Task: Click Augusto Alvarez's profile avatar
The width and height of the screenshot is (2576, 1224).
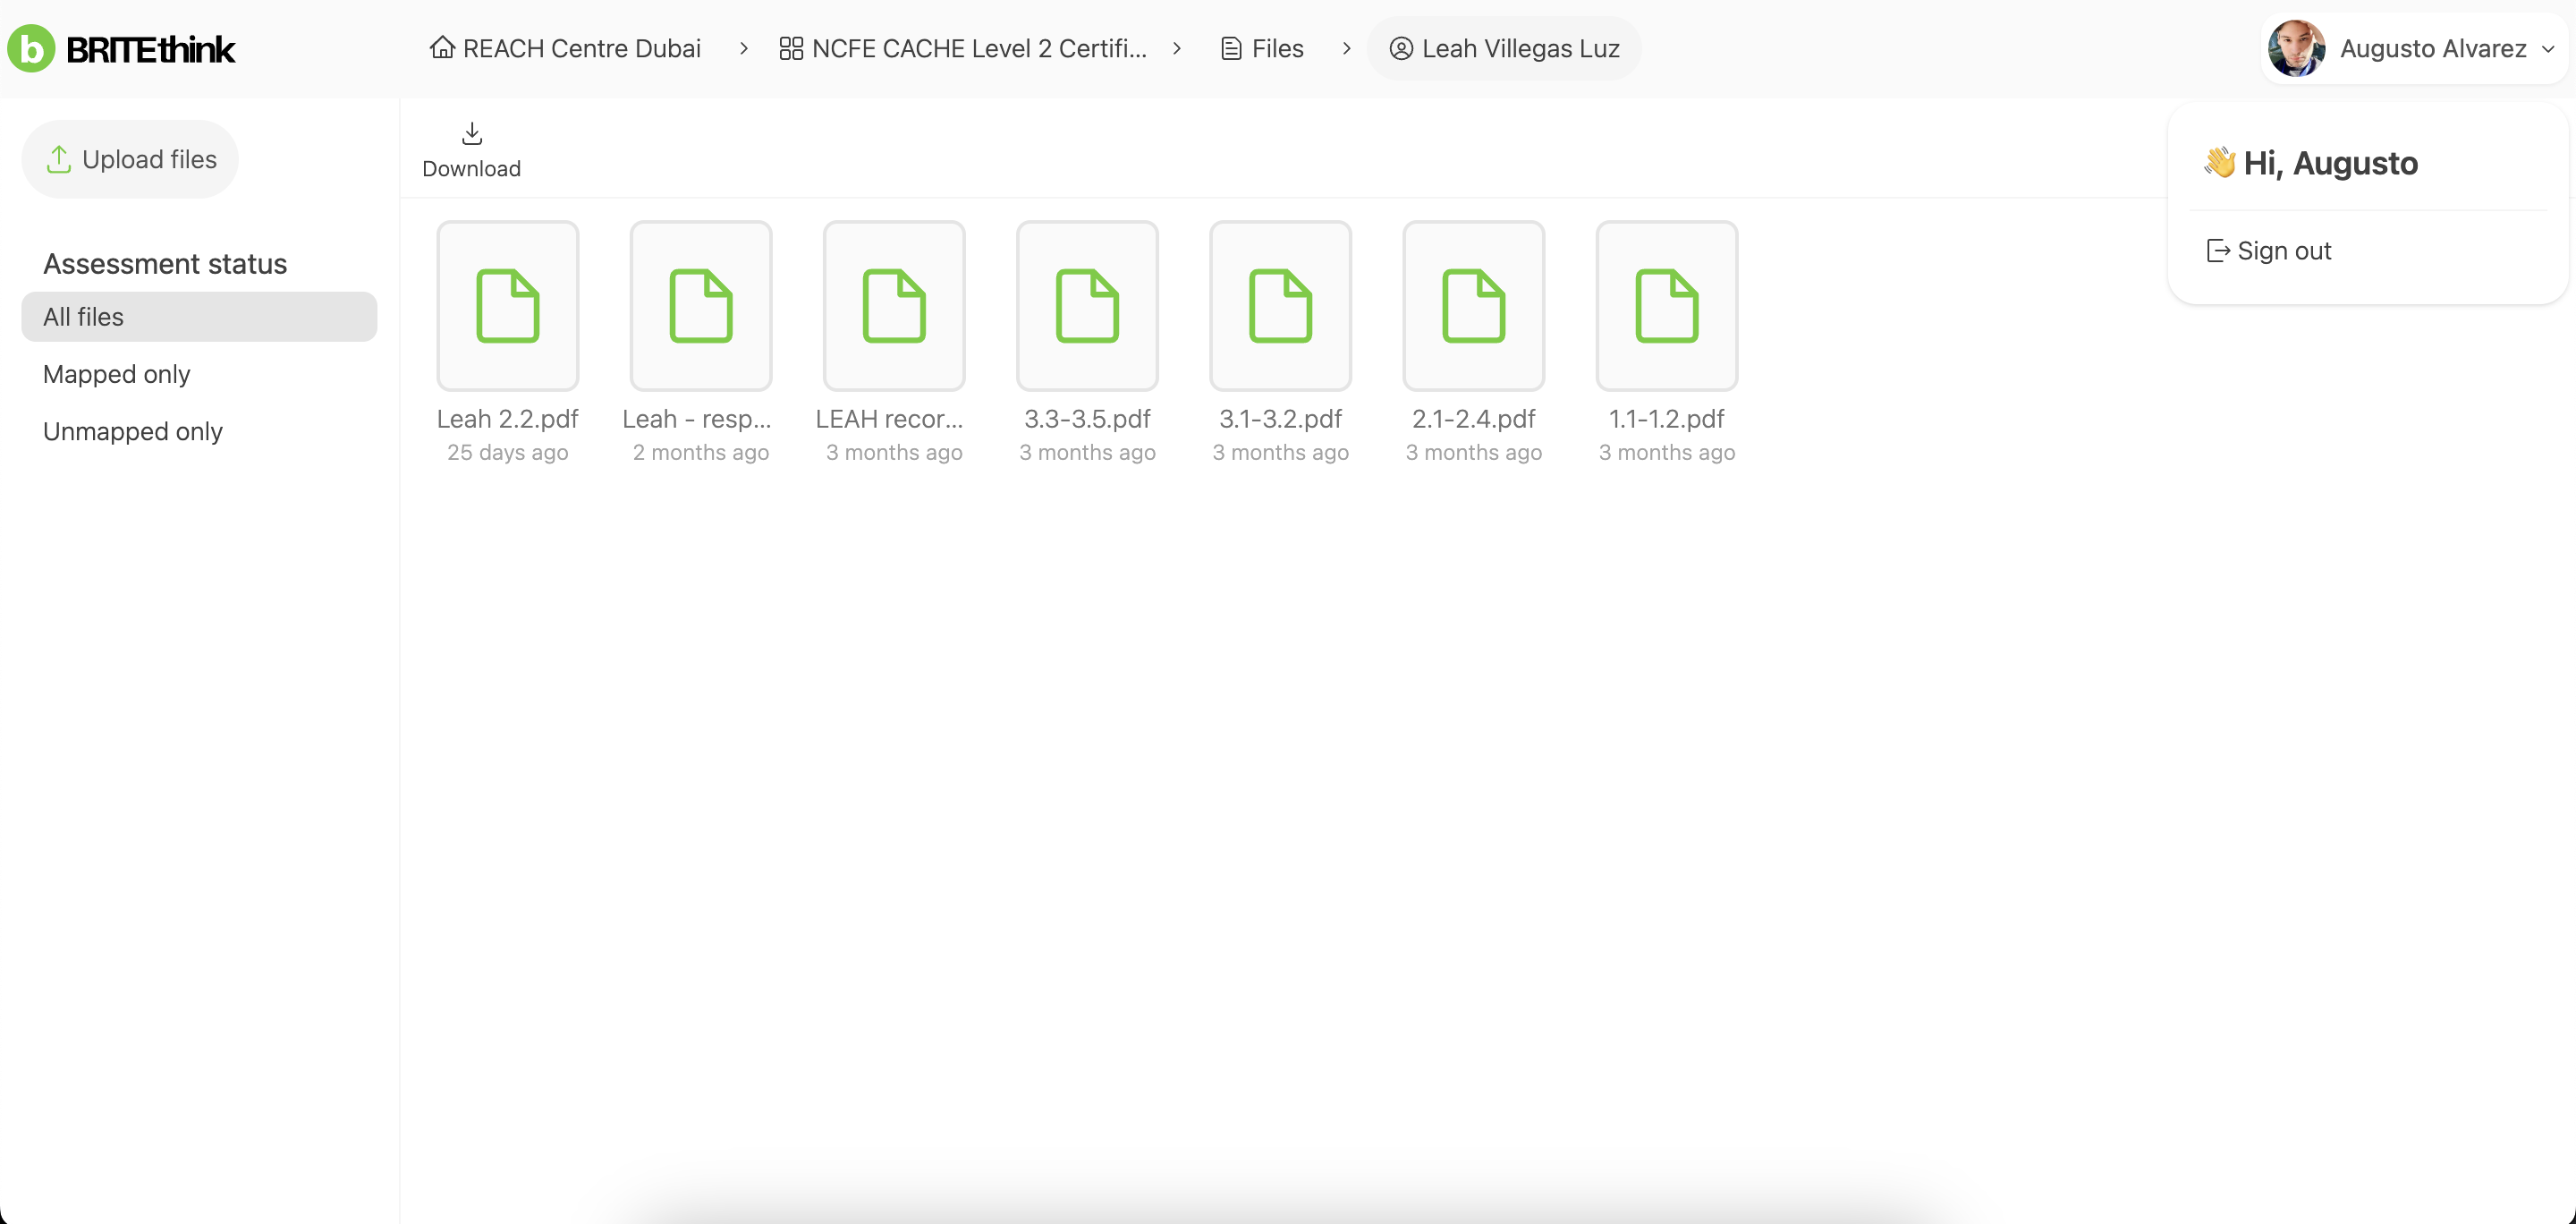Action: click(x=2295, y=48)
